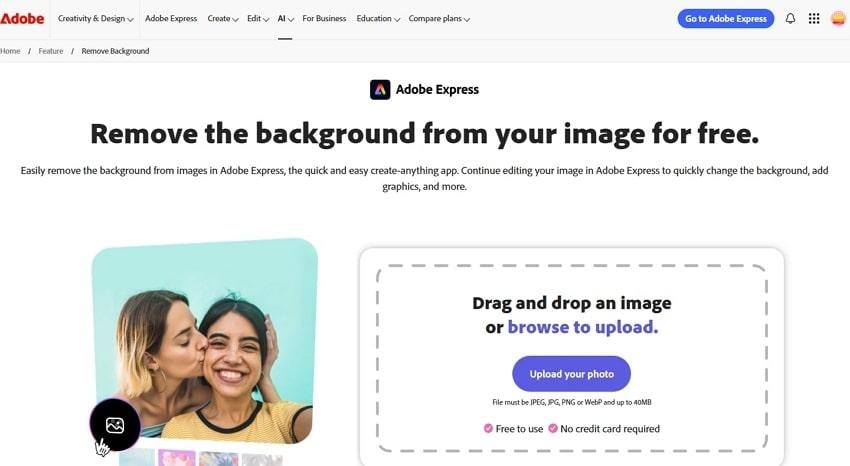Click the file format requirements text

pyautogui.click(x=571, y=402)
